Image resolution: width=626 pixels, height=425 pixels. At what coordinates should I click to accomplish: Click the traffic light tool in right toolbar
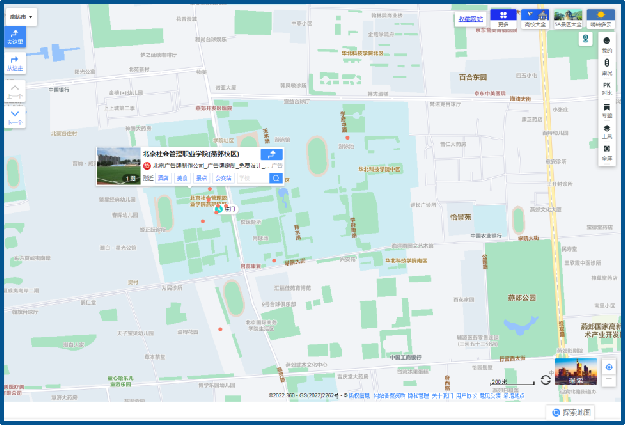tap(607, 65)
